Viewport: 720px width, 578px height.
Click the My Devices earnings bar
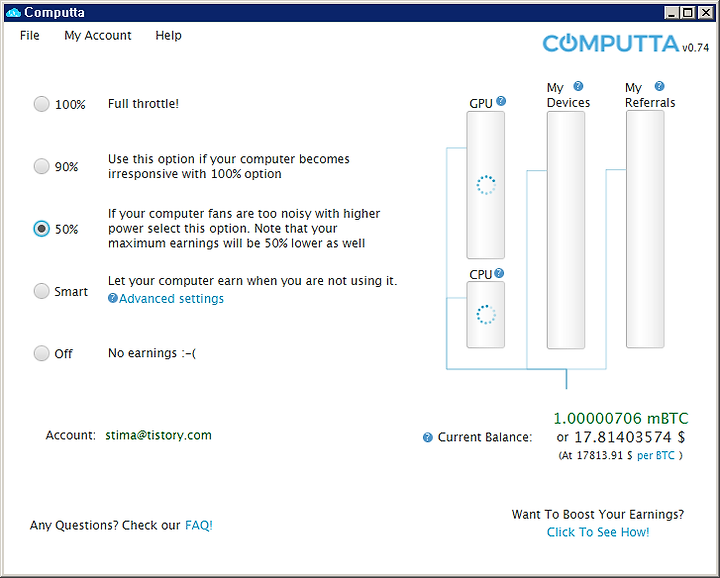[566, 230]
